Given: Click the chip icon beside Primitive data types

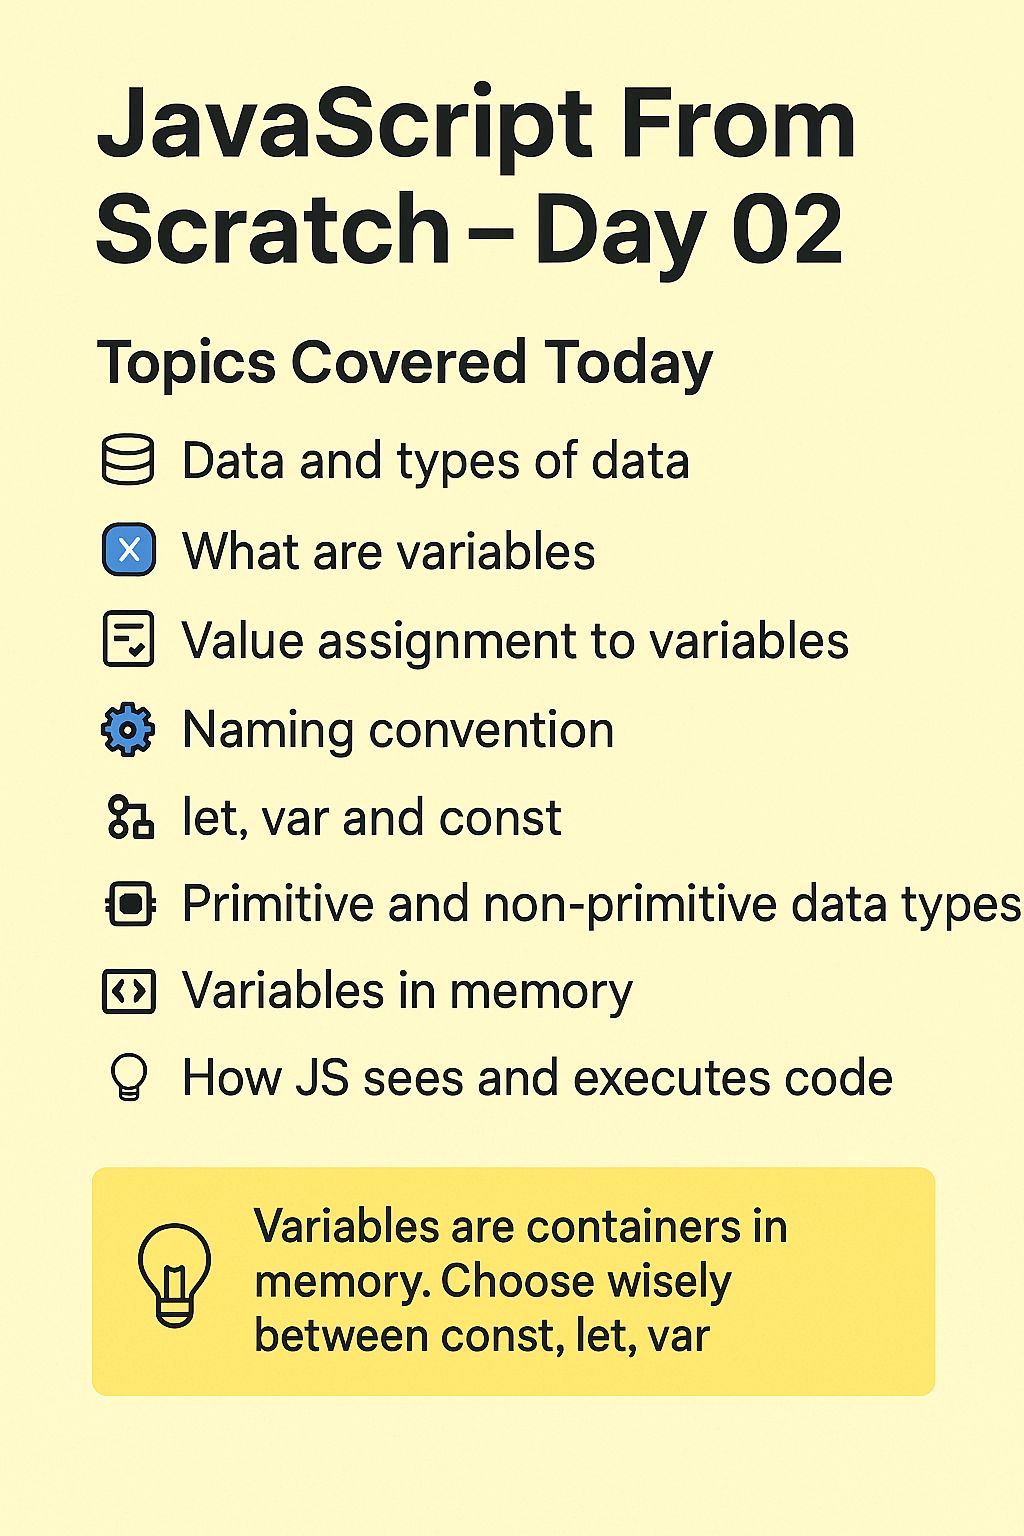Looking at the screenshot, I should [x=129, y=904].
